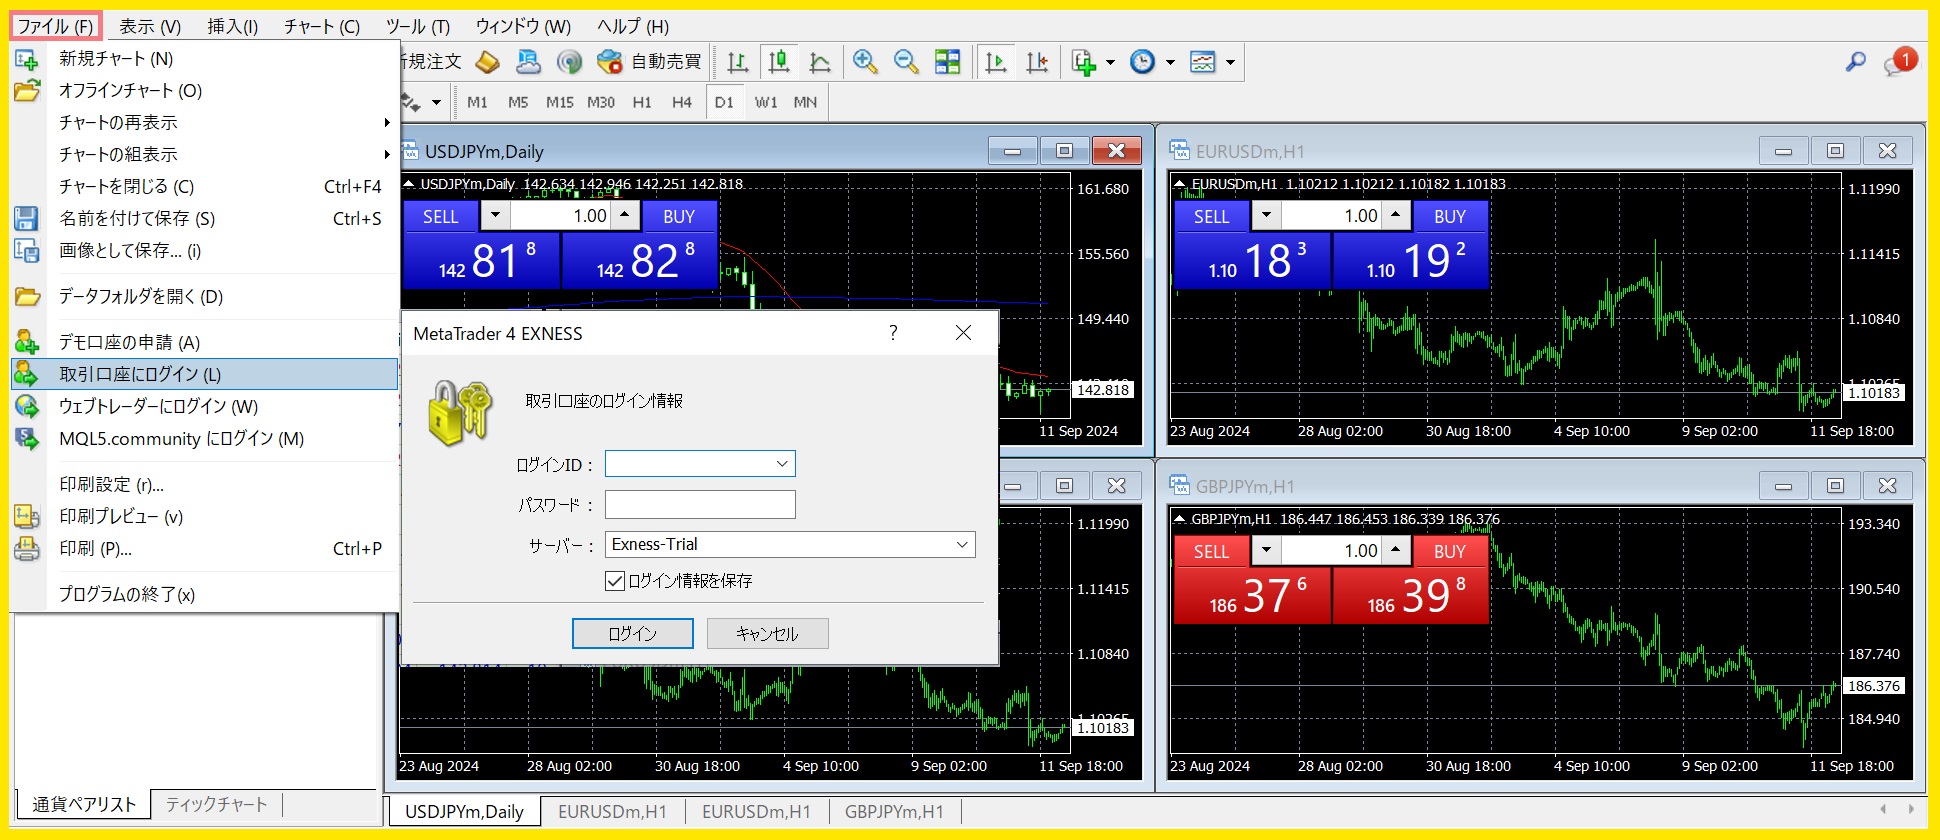1940x840 pixels.
Task: Select 画像として保存 menu entry
Action: pyautogui.click(x=130, y=251)
